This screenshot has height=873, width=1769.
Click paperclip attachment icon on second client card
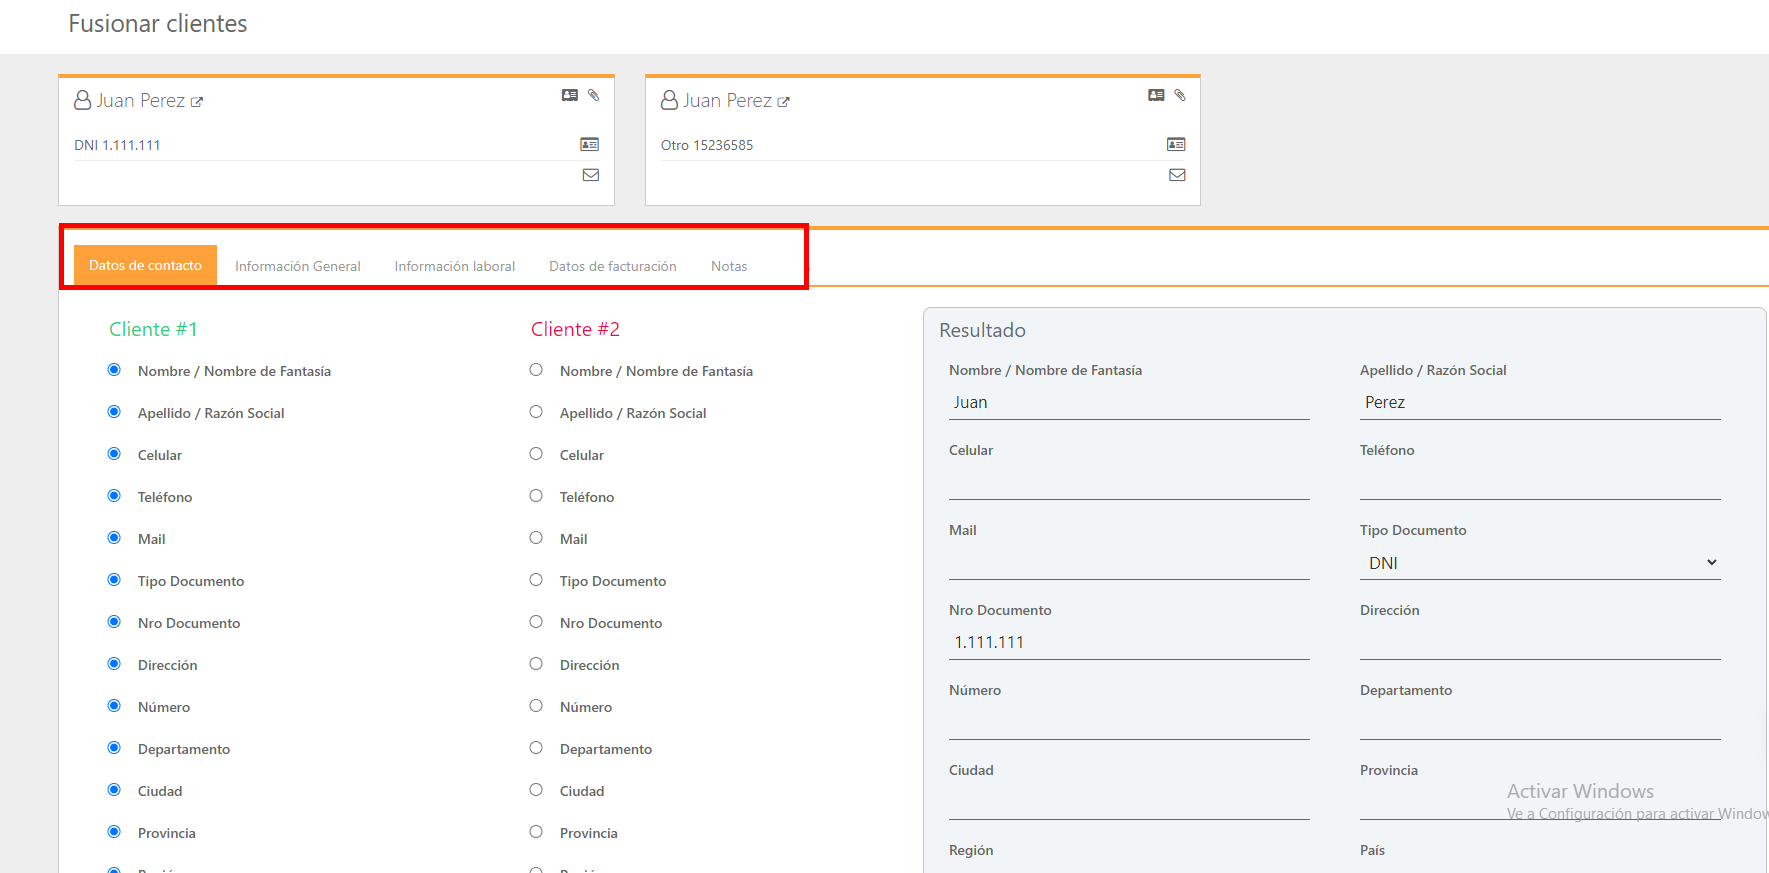1180,95
